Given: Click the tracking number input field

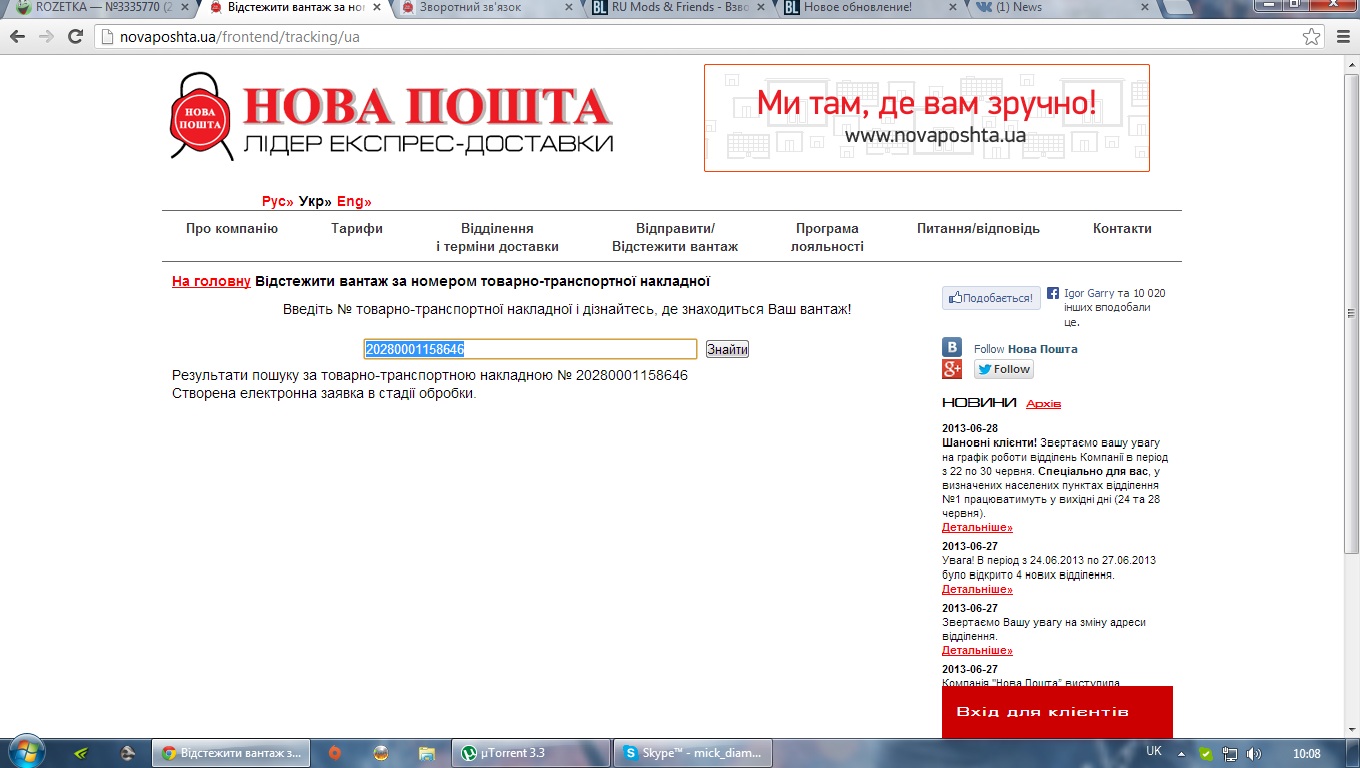Looking at the screenshot, I should pos(530,349).
